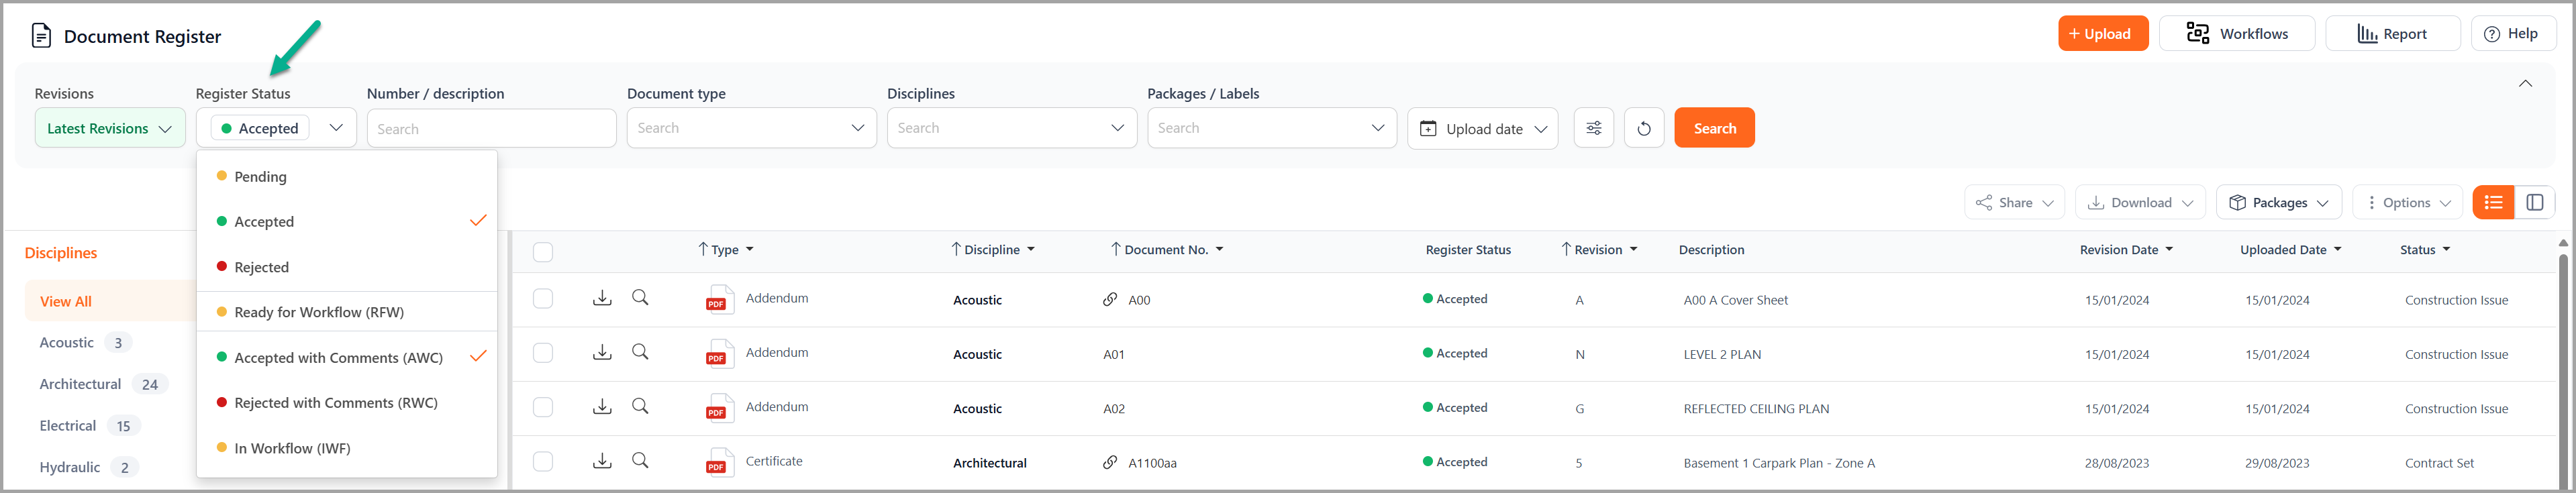Viewport: 2576px width, 493px height.
Task: Click the orange Search button
Action: click(x=1713, y=128)
